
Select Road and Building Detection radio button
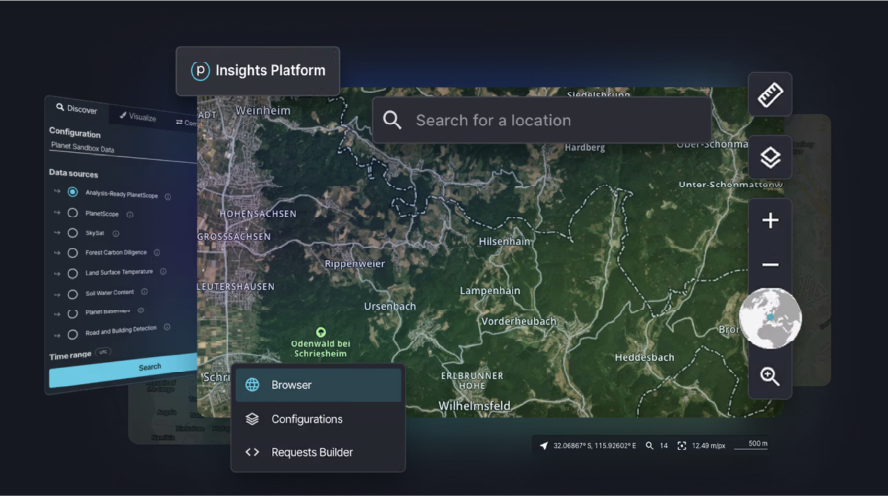(72, 335)
